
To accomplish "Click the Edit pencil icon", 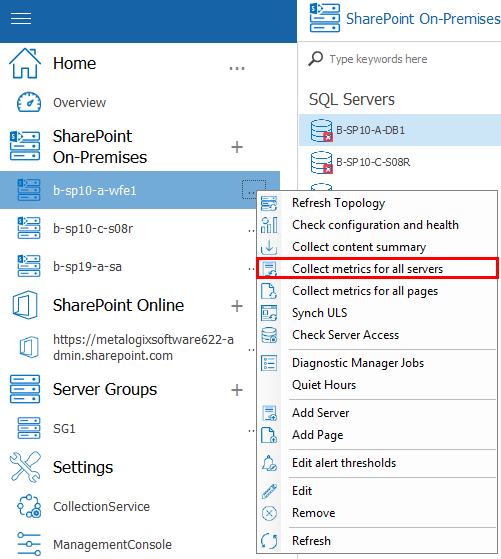I will [x=269, y=491].
